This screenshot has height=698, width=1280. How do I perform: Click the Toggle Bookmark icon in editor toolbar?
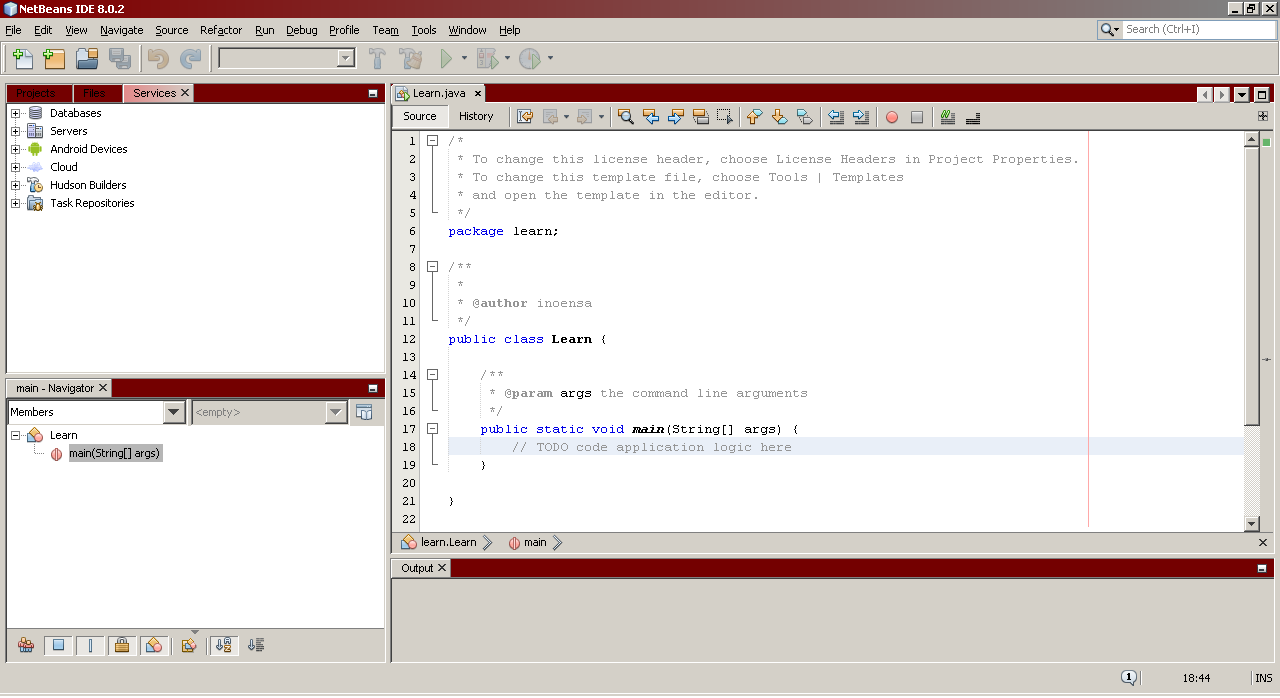click(804, 117)
